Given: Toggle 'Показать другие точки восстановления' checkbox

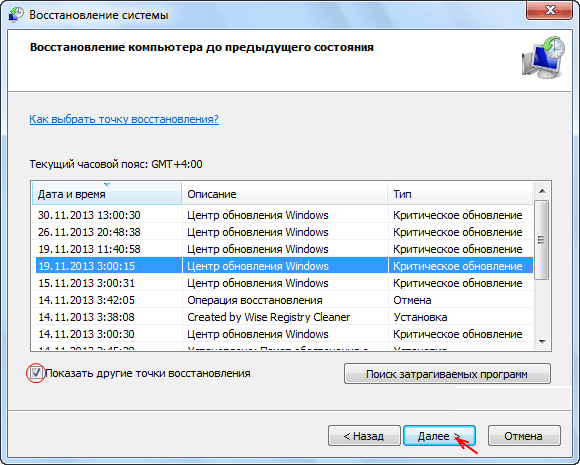Looking at the screenshot, I should 36,373.
